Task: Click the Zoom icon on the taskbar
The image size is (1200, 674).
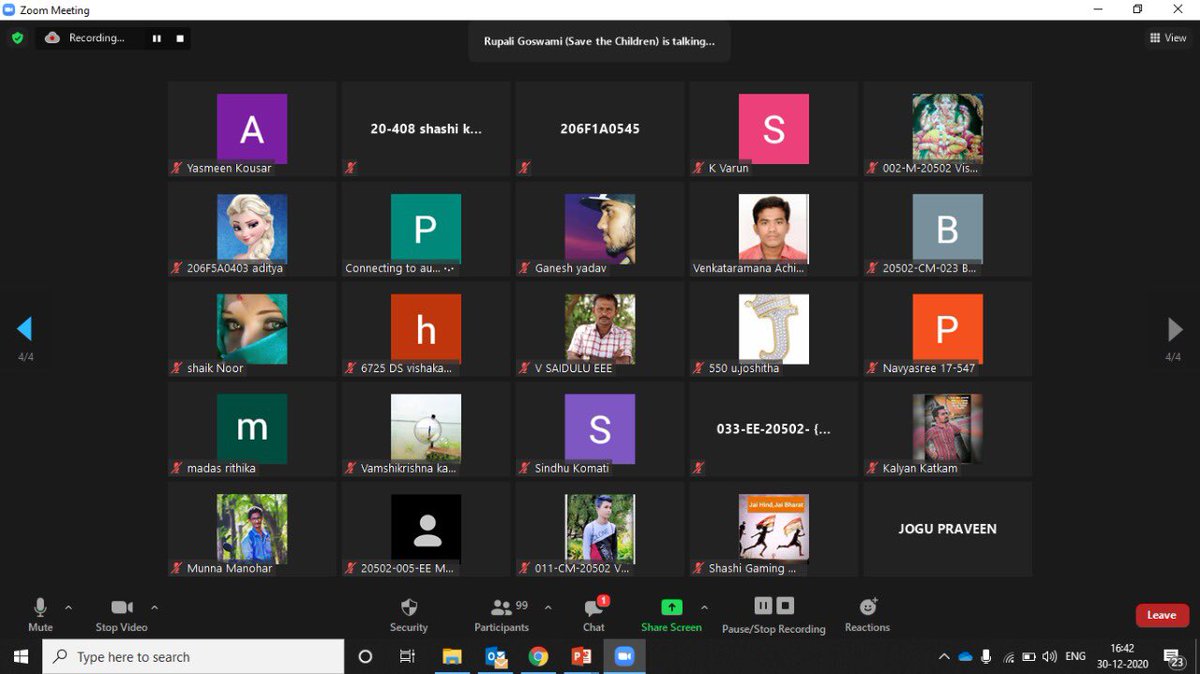Action: pos(625,657)
